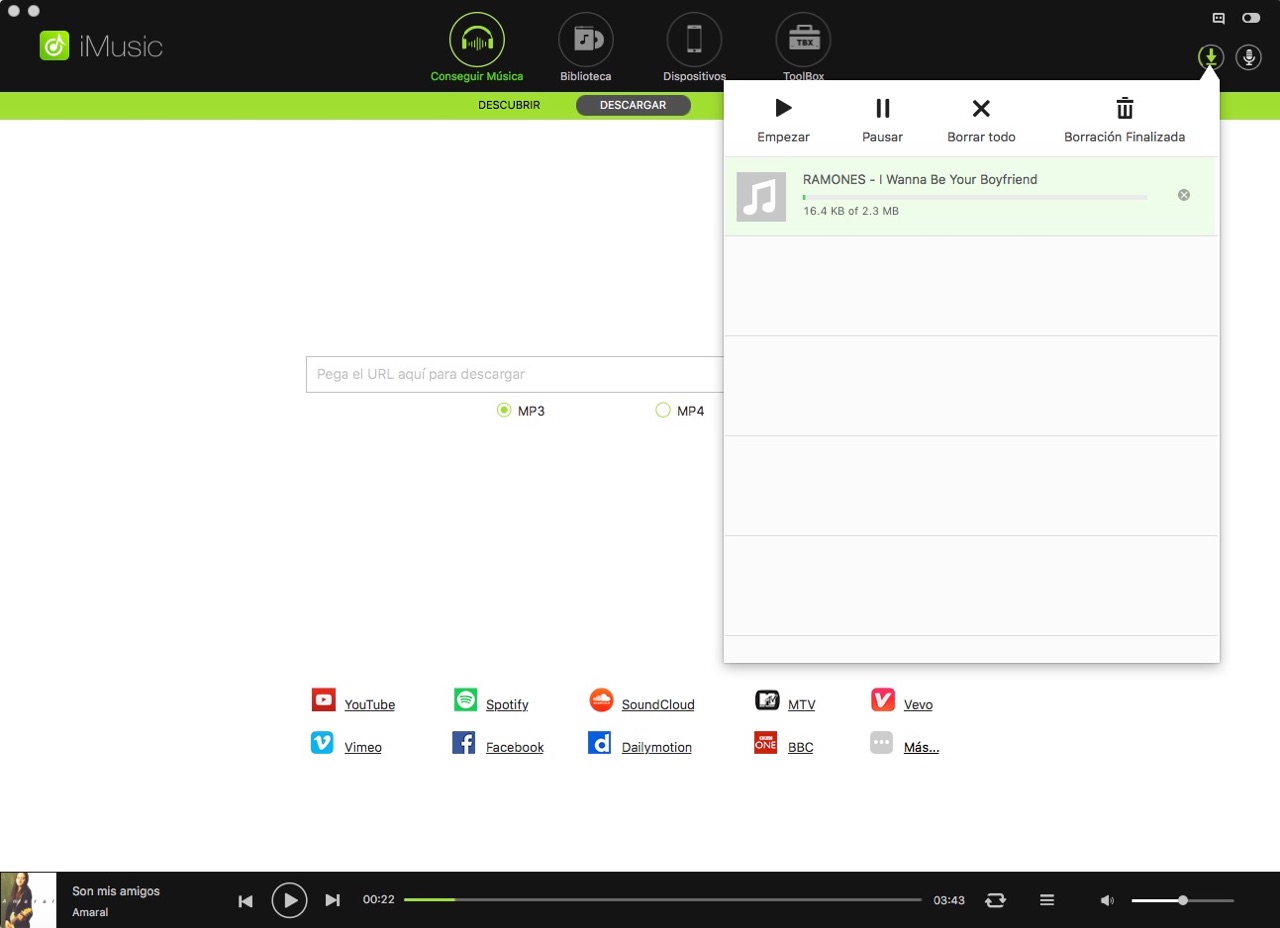Open the Spotify link
This screenshot has height=928, width=1280.
pyautogui.click(x=507, y=705)
